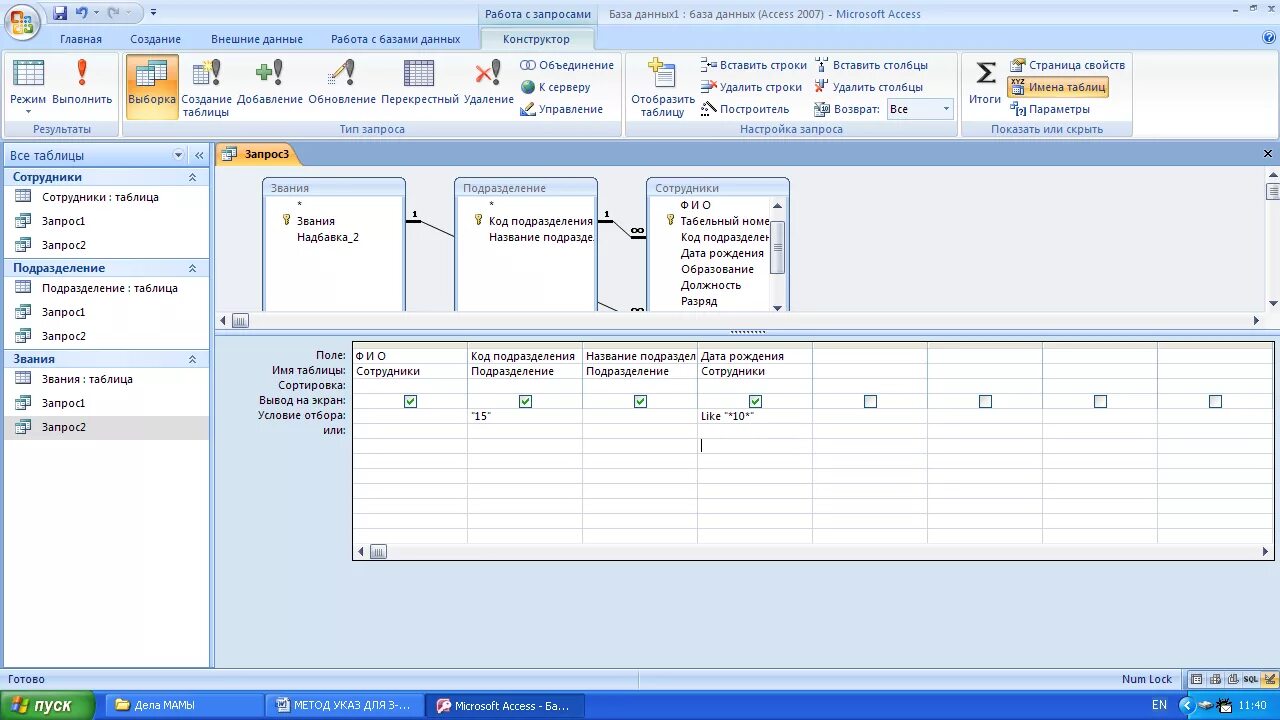Viewport: 1280px width, 720px height.
Task: Click the Office button
Action: (21, 20)
